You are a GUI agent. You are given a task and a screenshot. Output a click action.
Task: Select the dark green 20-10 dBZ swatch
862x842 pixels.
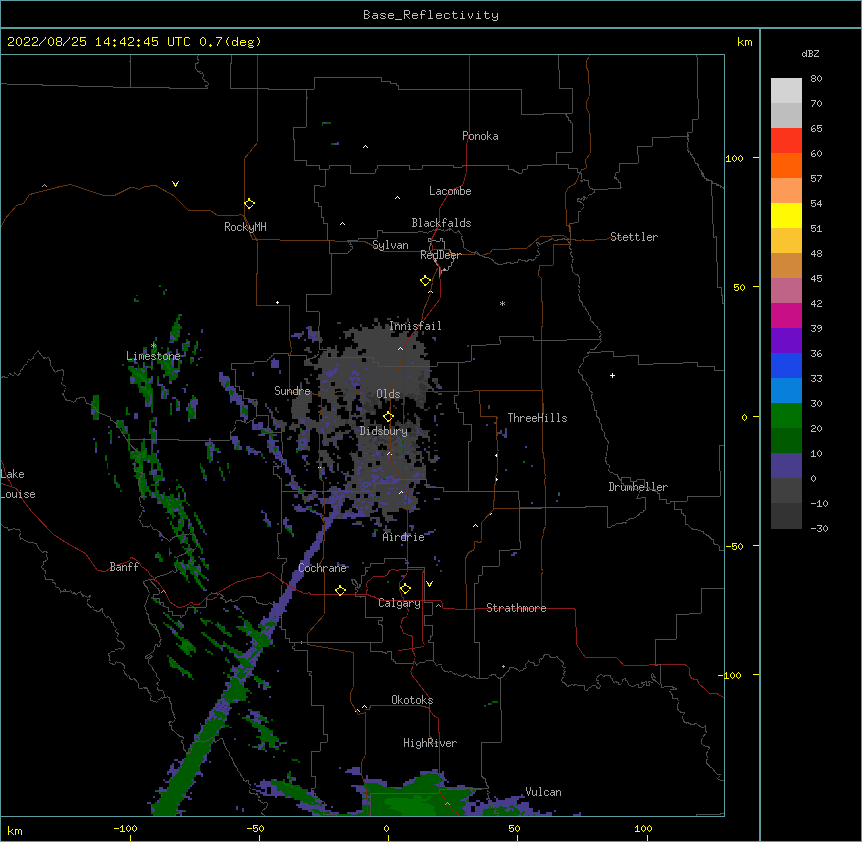(x=786, y=441)
